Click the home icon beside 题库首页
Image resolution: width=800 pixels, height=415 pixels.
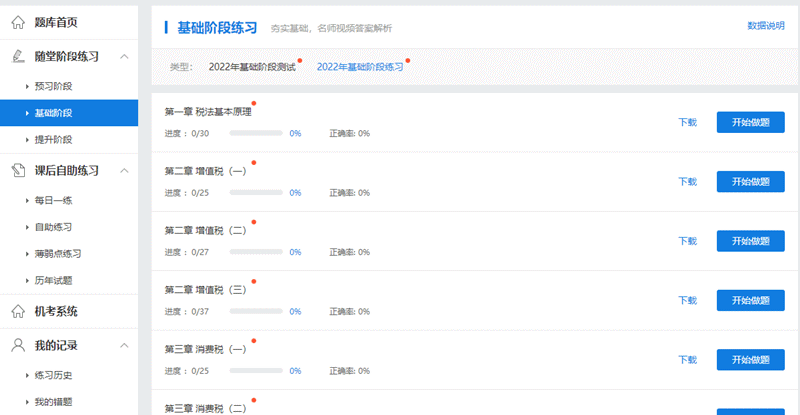coord(17,23)
